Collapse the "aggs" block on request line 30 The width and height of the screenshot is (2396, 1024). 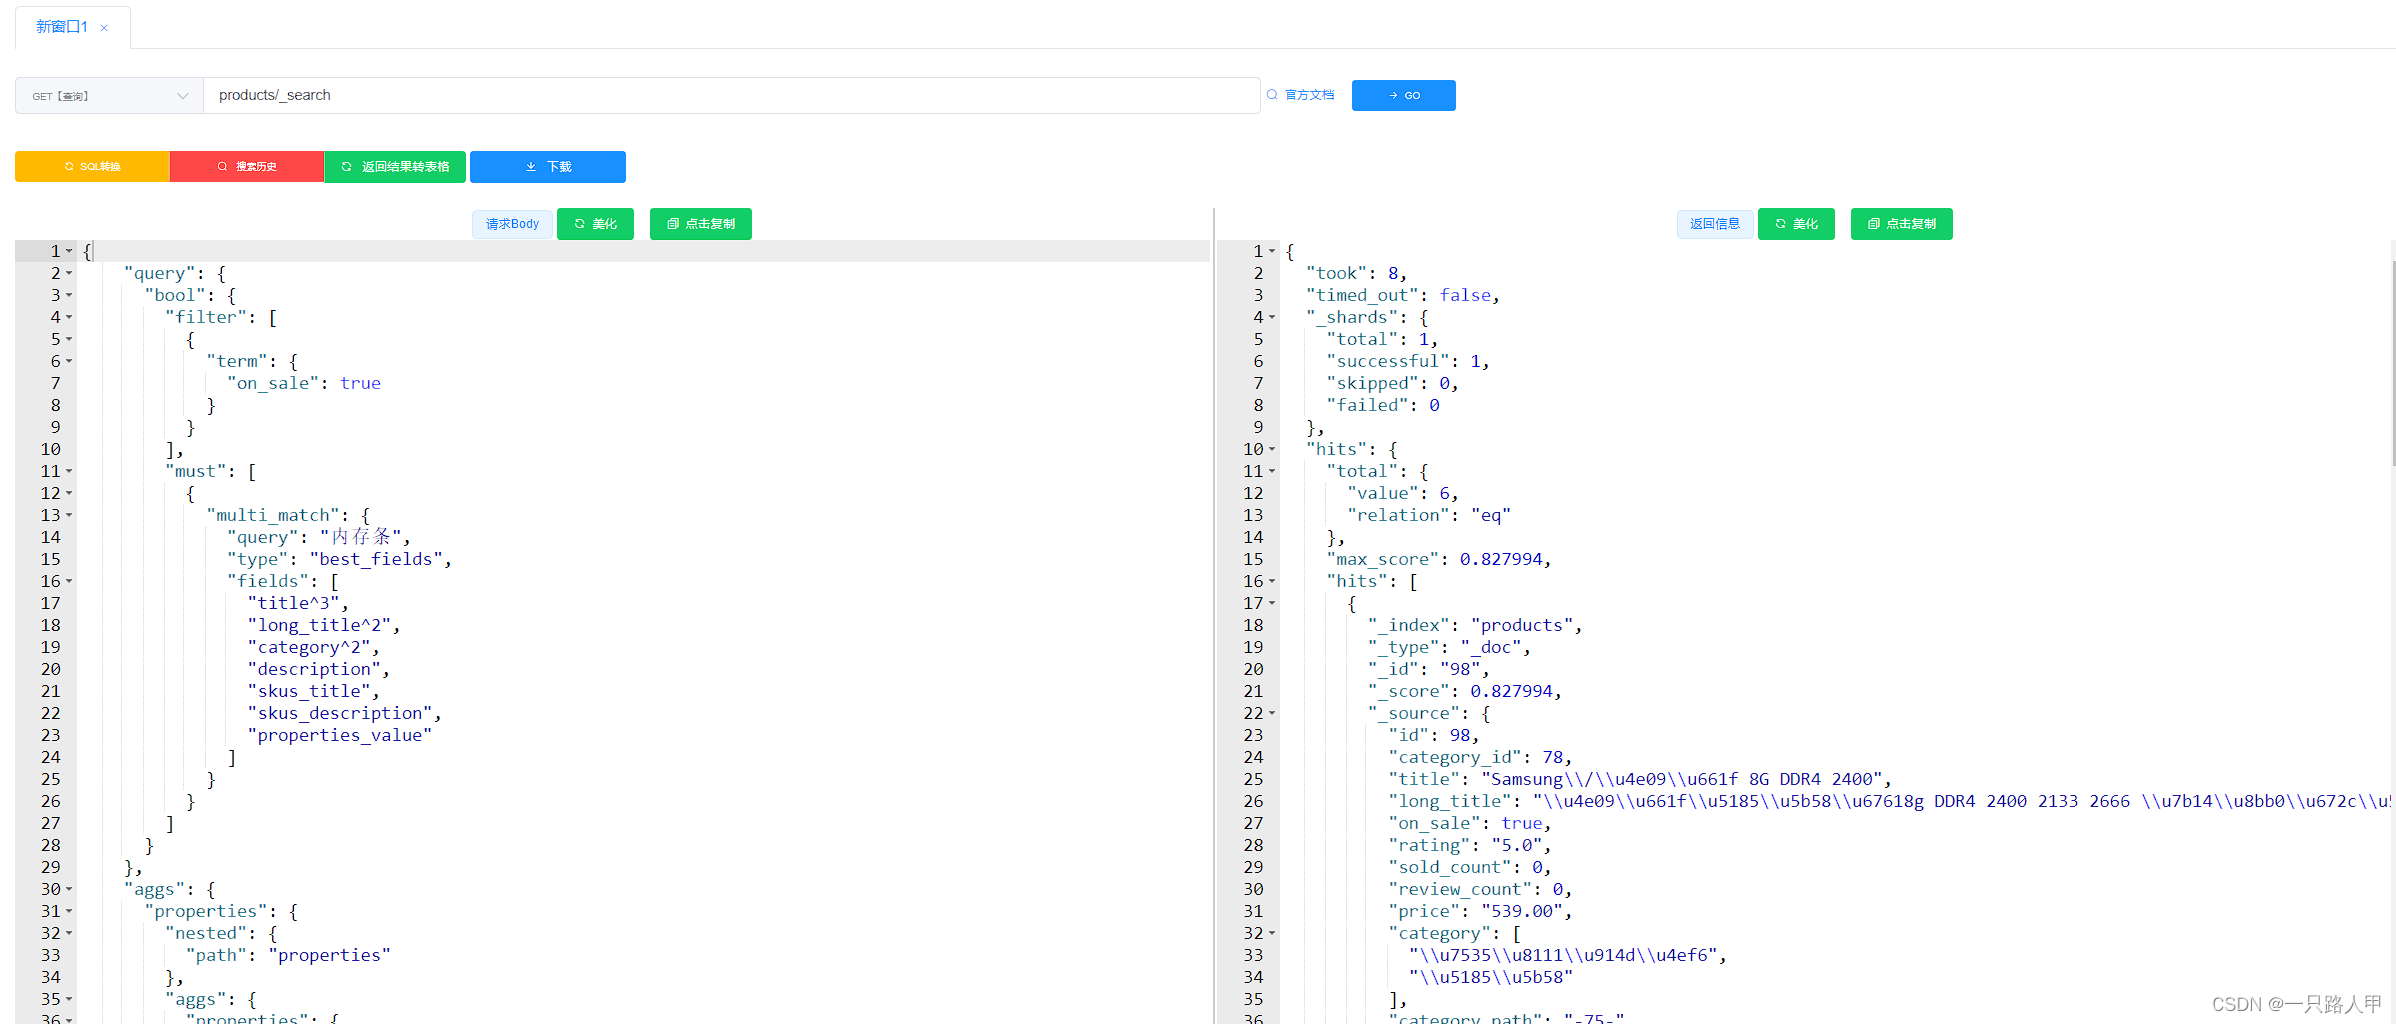coord(69,890)
